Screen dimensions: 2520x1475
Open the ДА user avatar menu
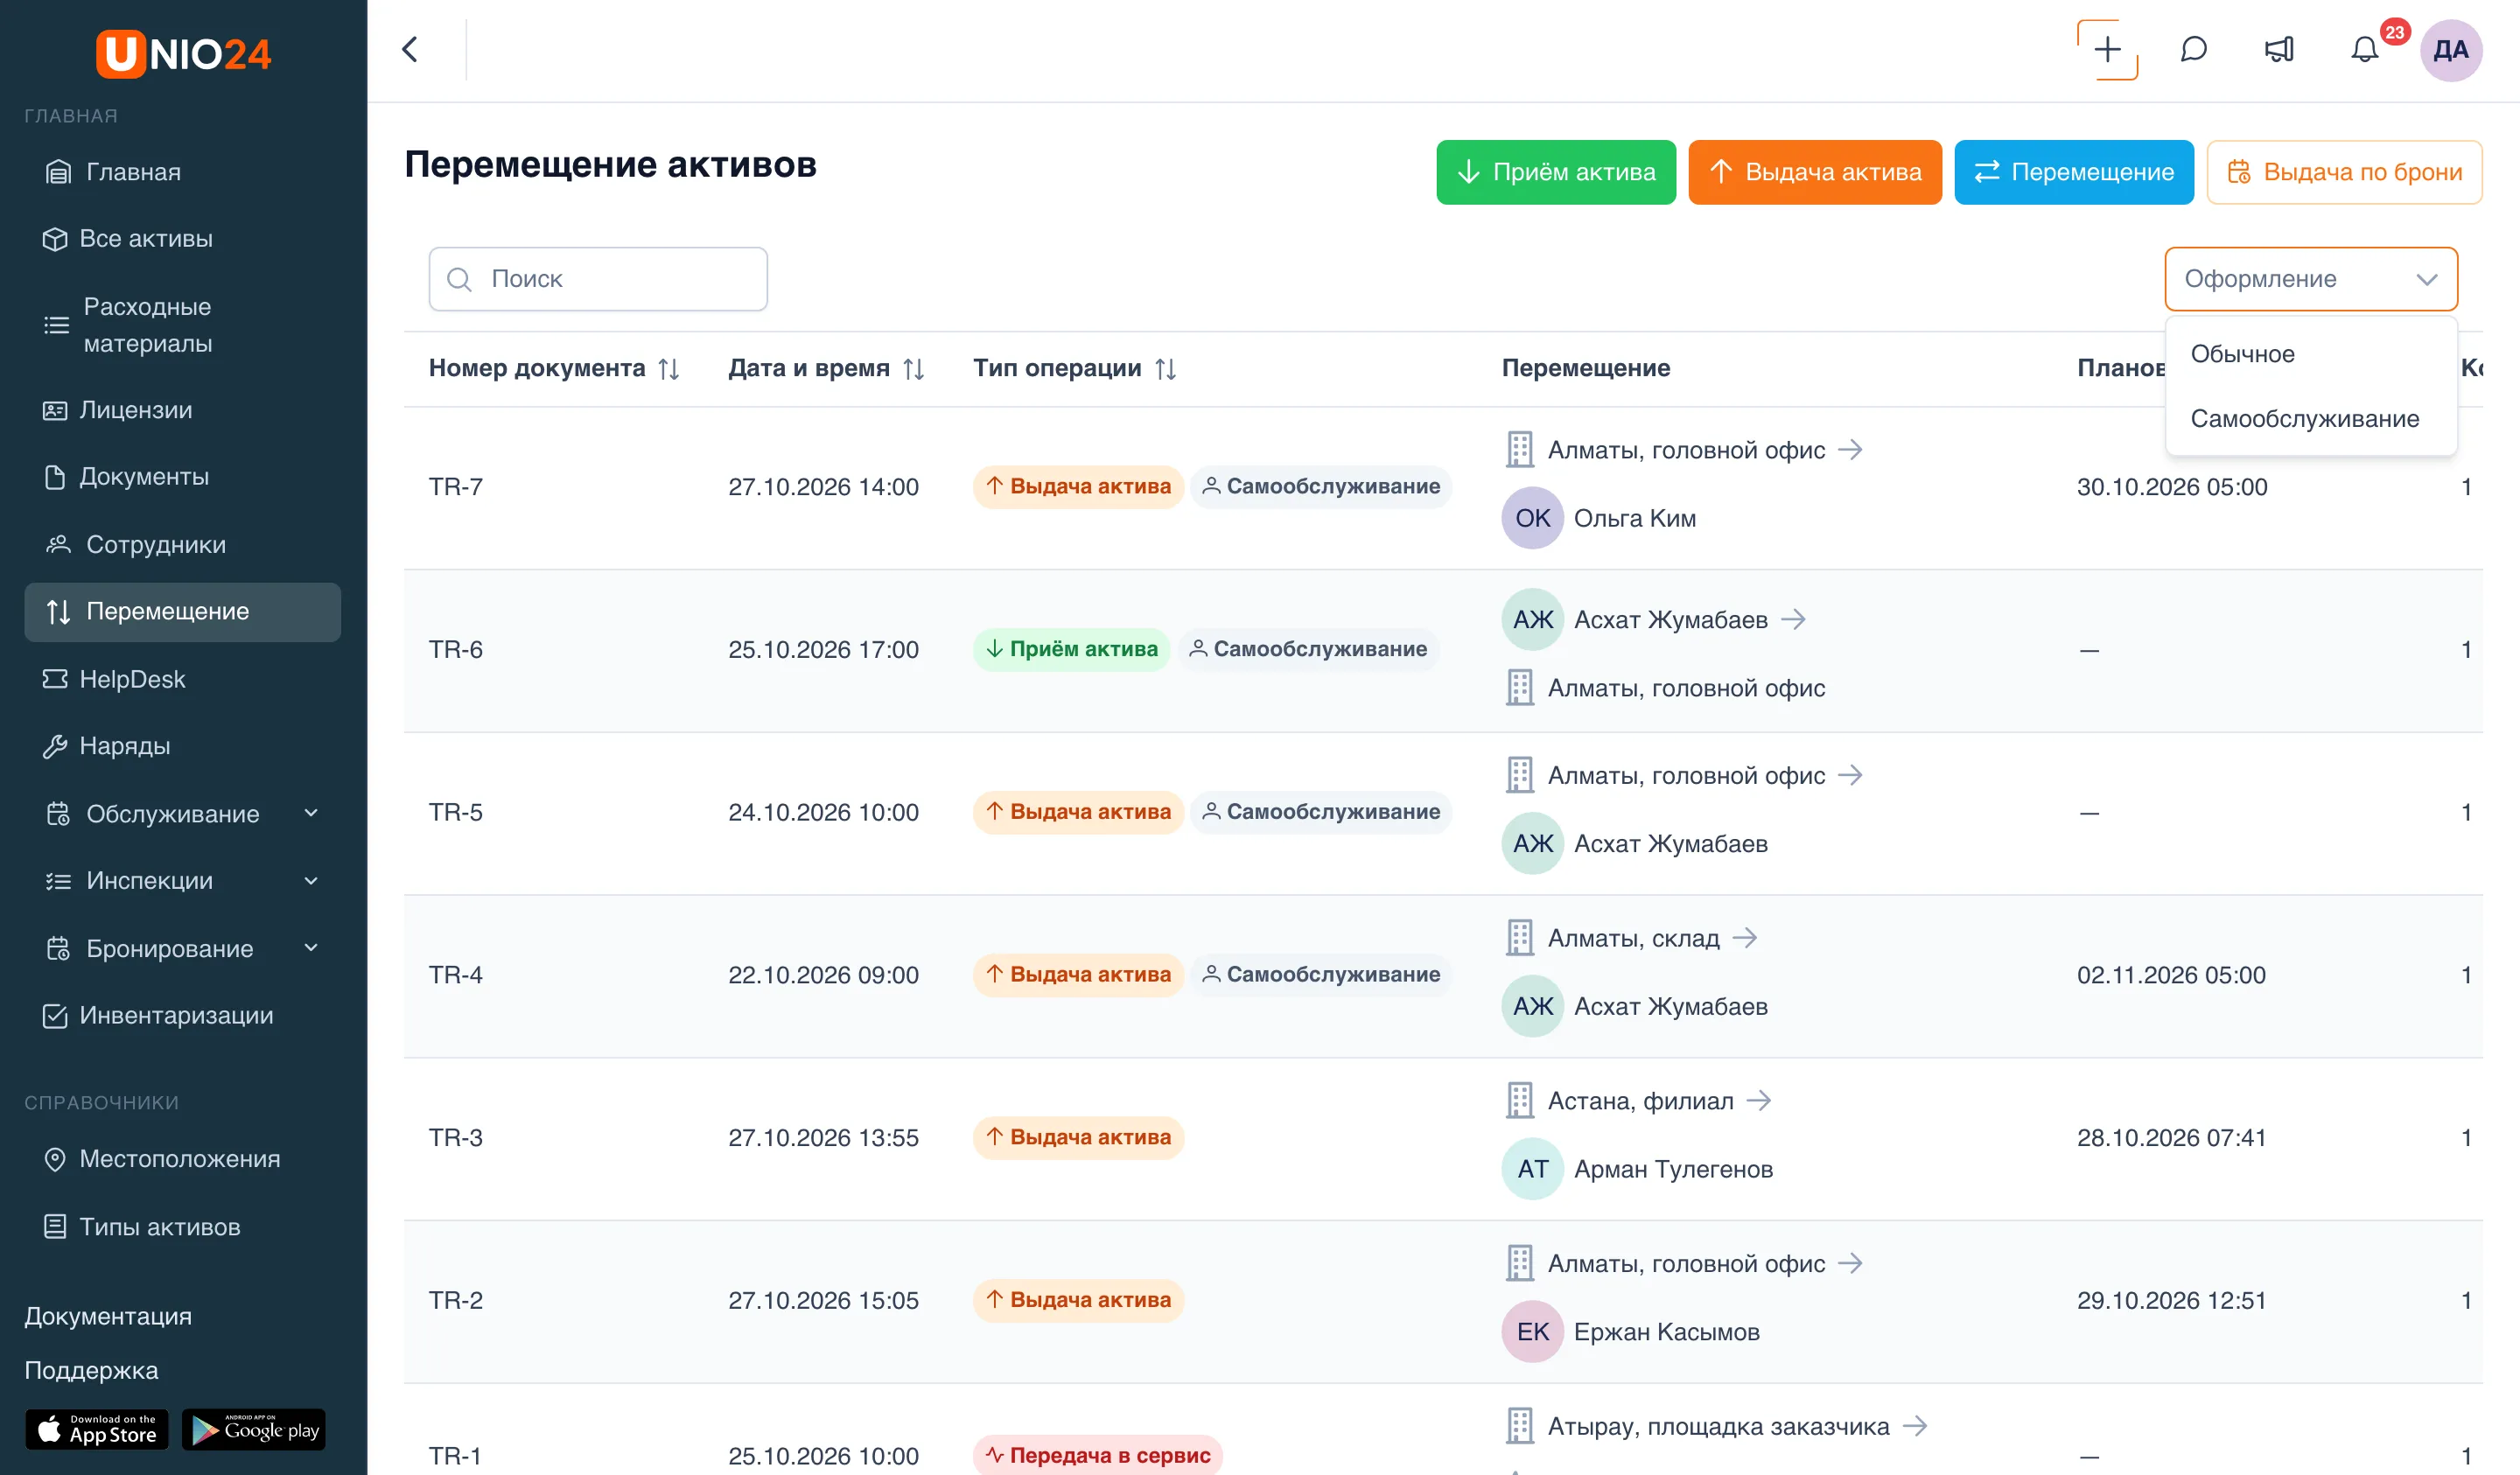pos(2450,50)
